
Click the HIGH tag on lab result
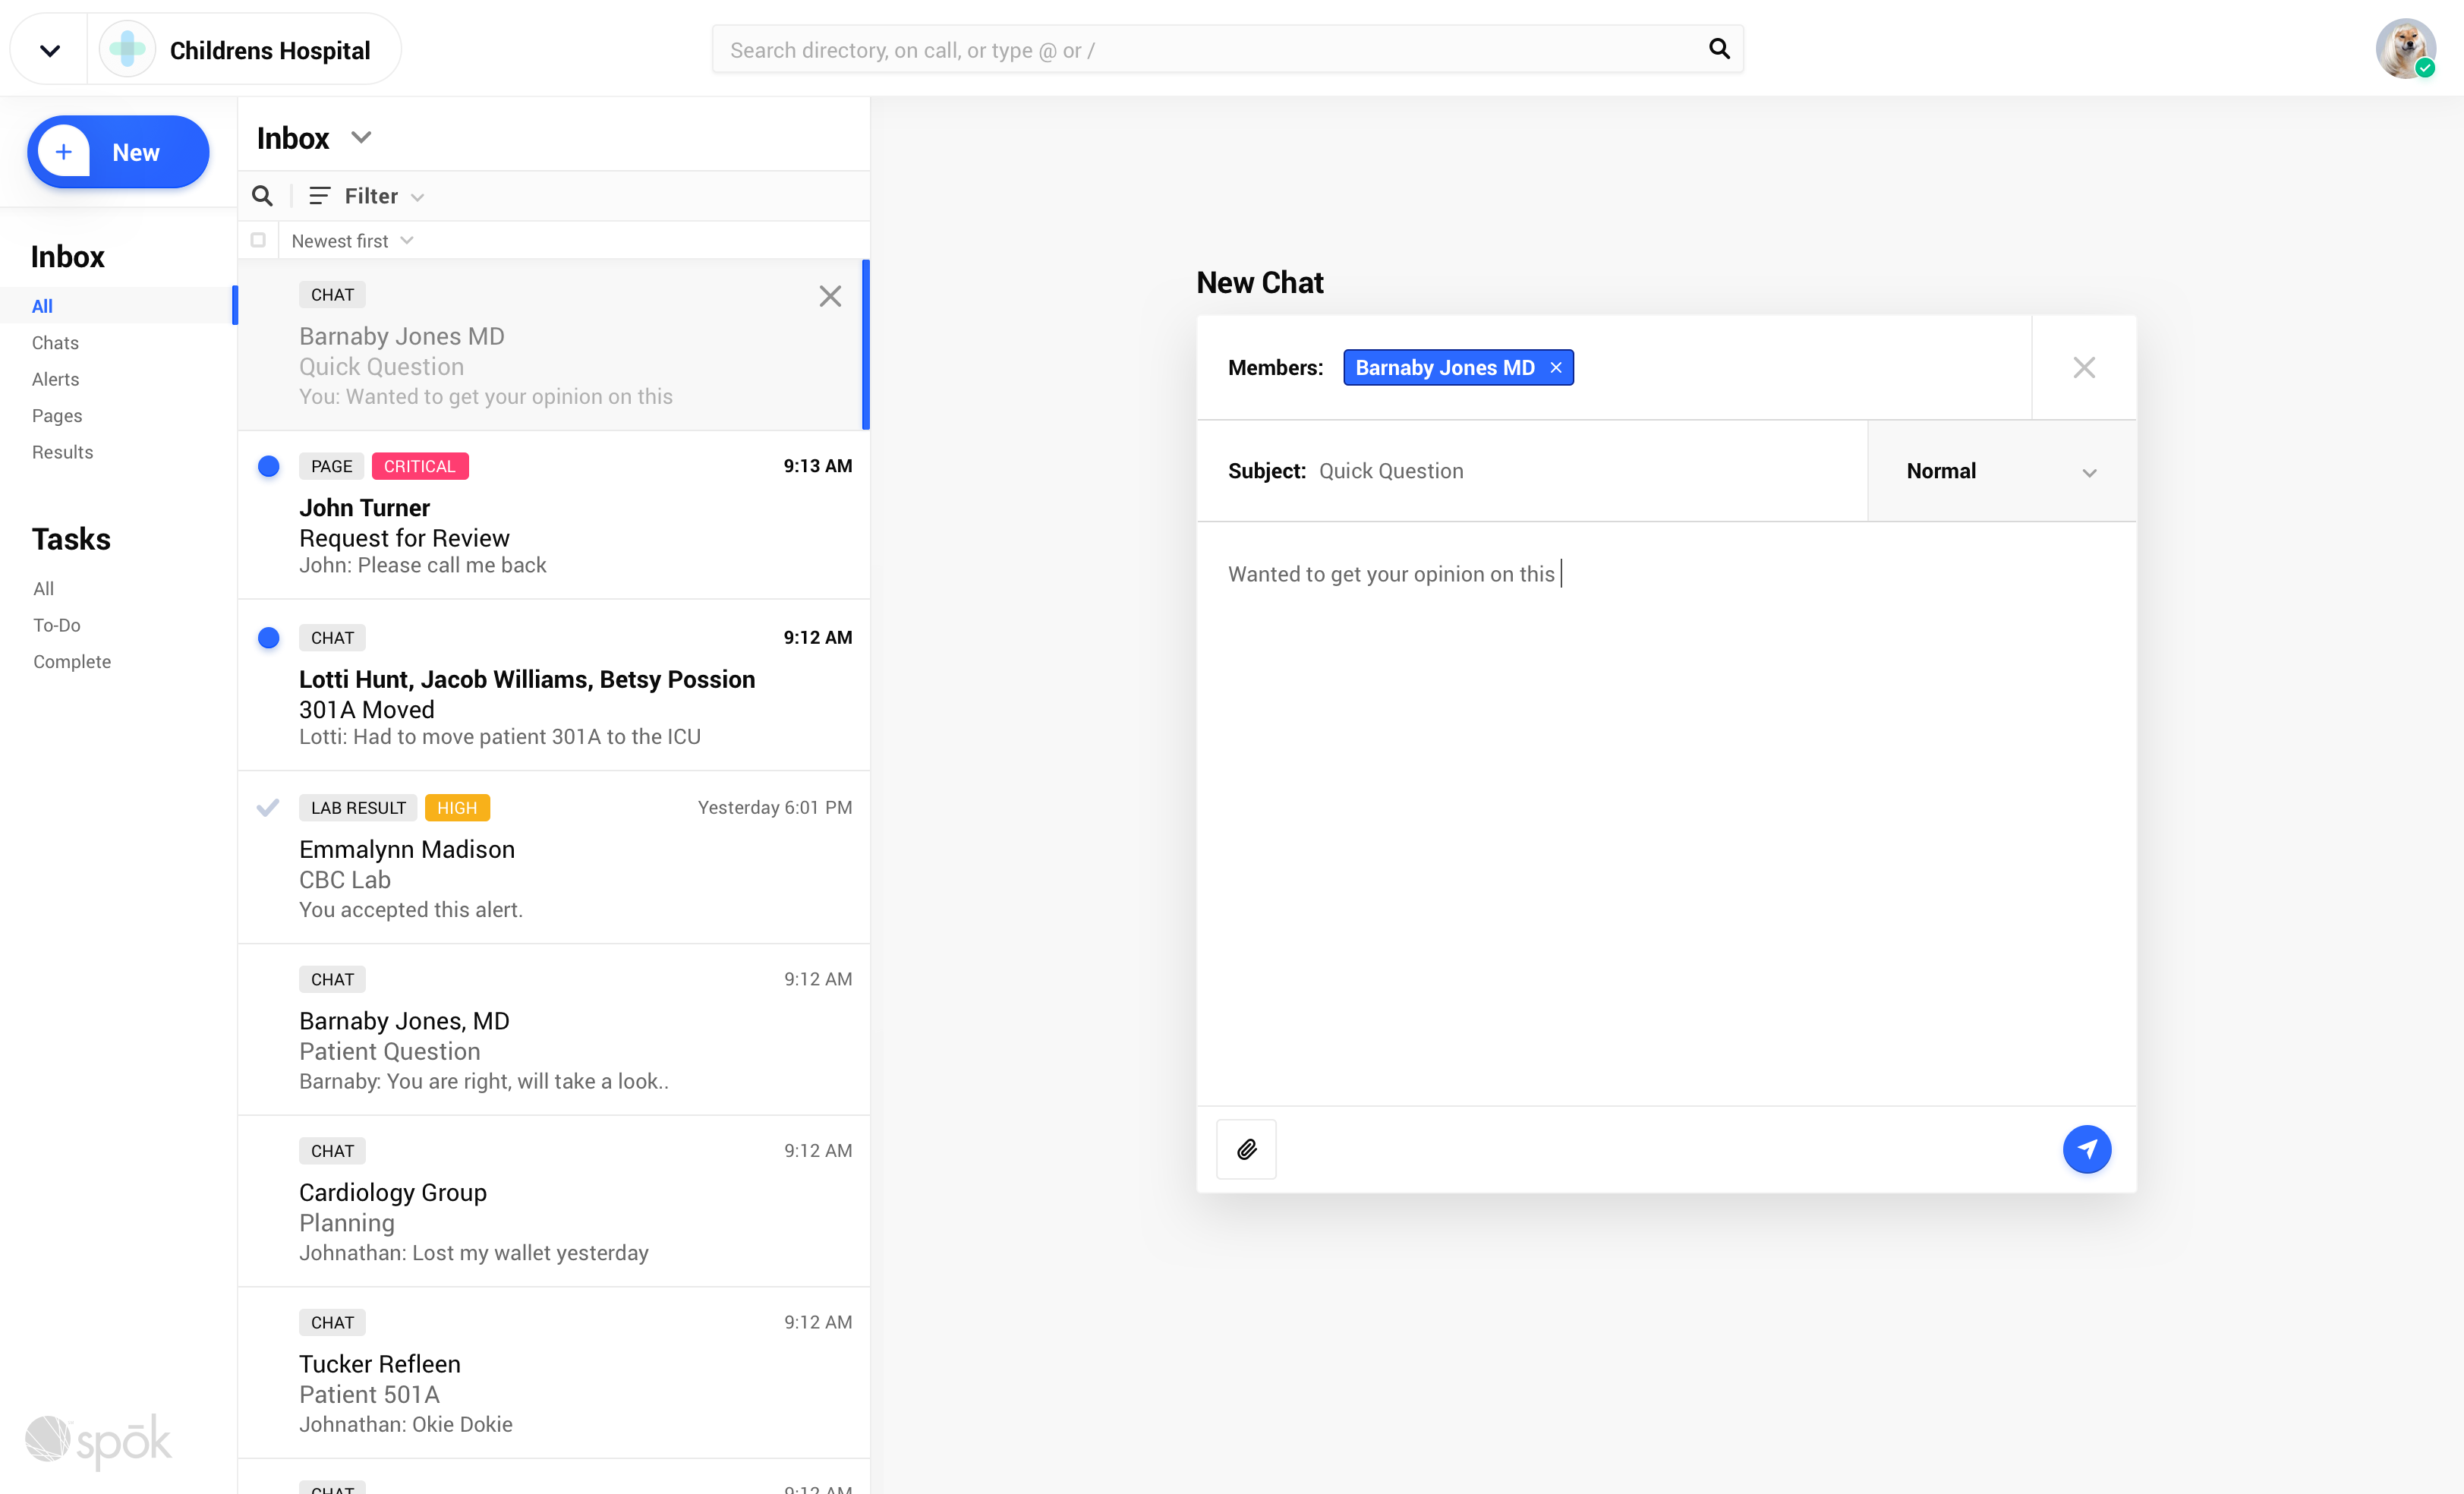tap(457, 808)
